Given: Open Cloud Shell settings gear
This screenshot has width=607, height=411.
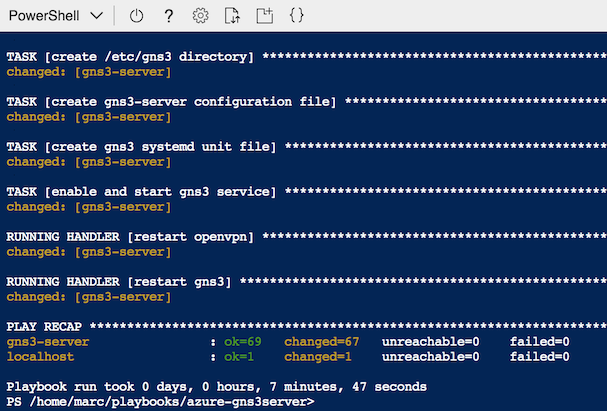Looking at the screenshot, I should coord(201,16).
